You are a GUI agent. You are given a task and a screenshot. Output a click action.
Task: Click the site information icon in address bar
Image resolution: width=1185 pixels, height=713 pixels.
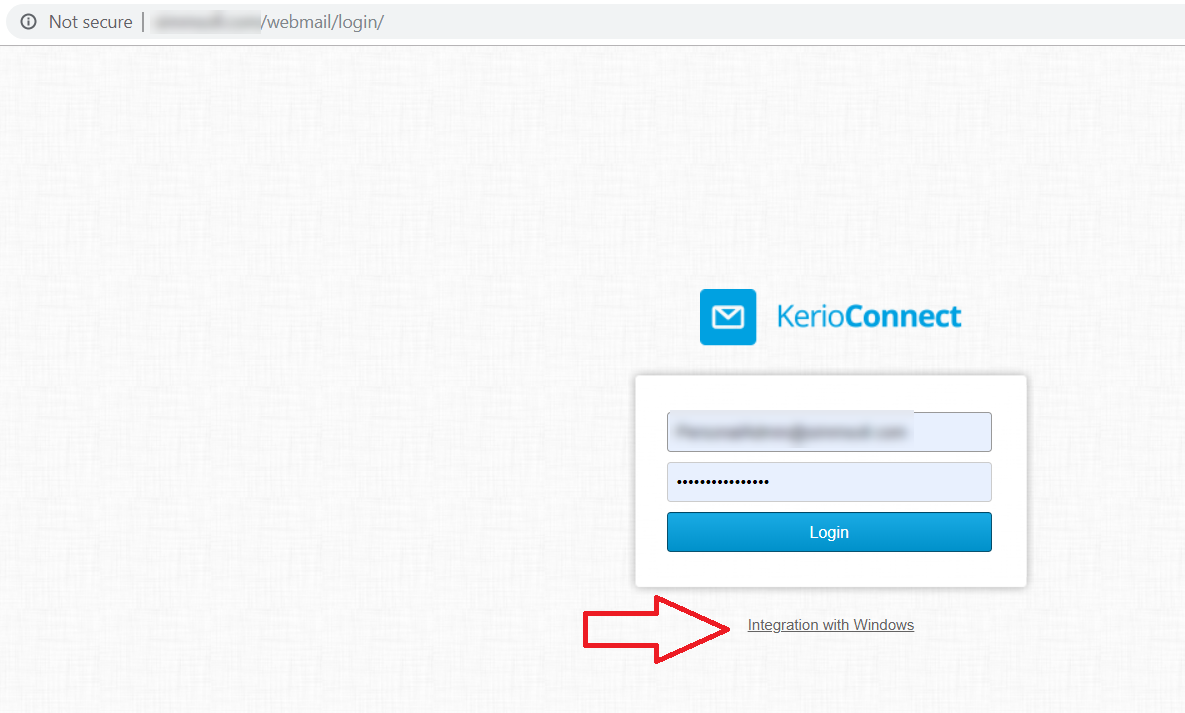28,22
